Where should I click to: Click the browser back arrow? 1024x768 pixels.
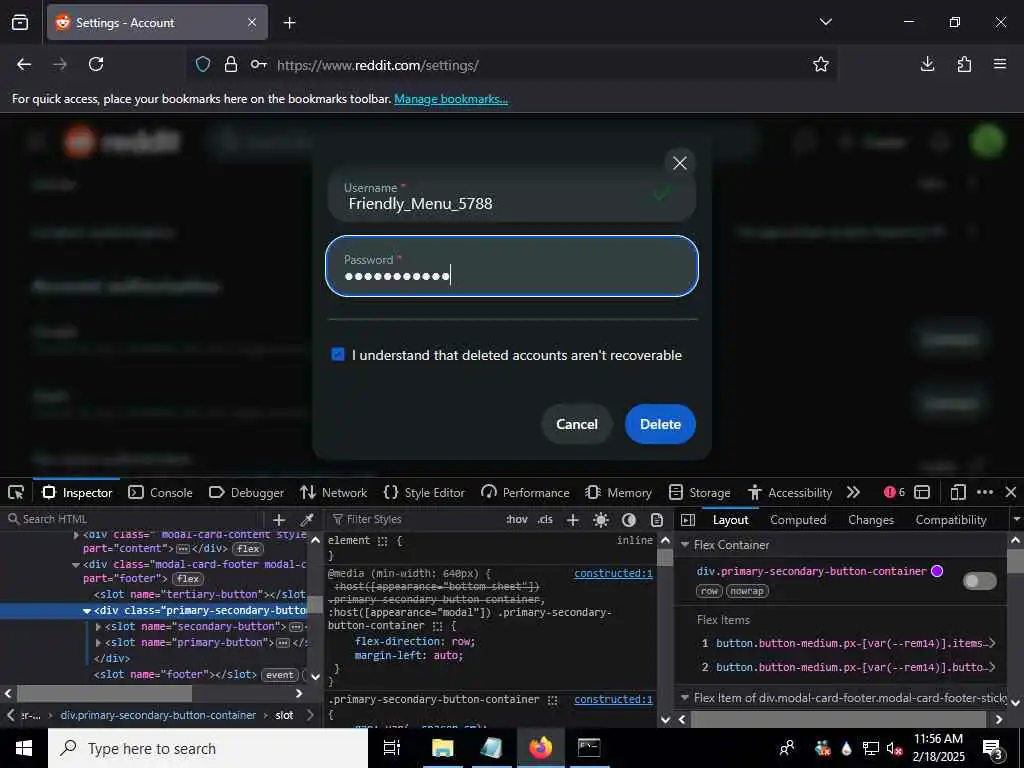(x=24, y=64)
